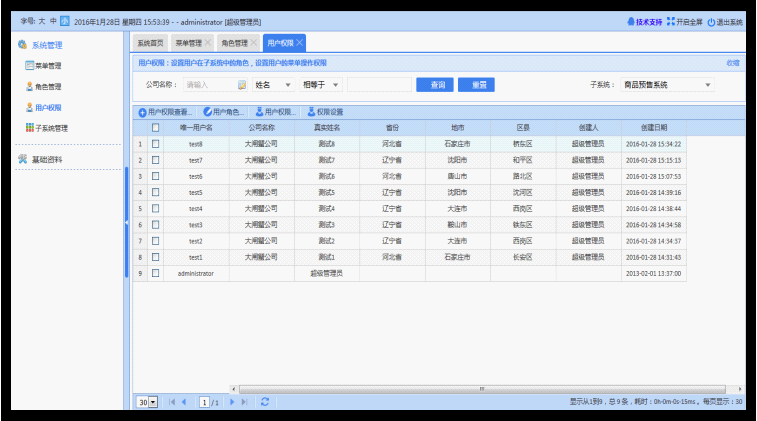Switch to the 菜单管理 tab

(188, 43)
